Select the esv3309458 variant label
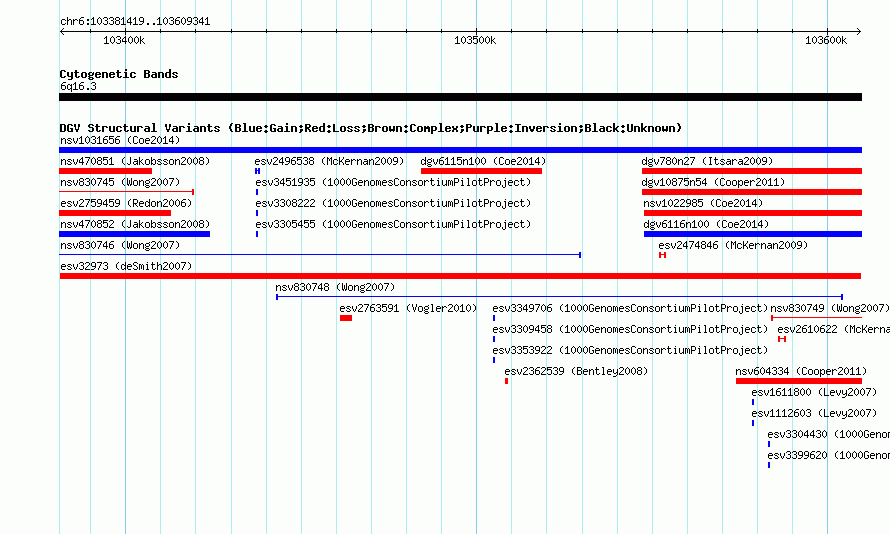The height and width of the screenshot is (534, 890). pyautogui.click(x=630, y=329)
